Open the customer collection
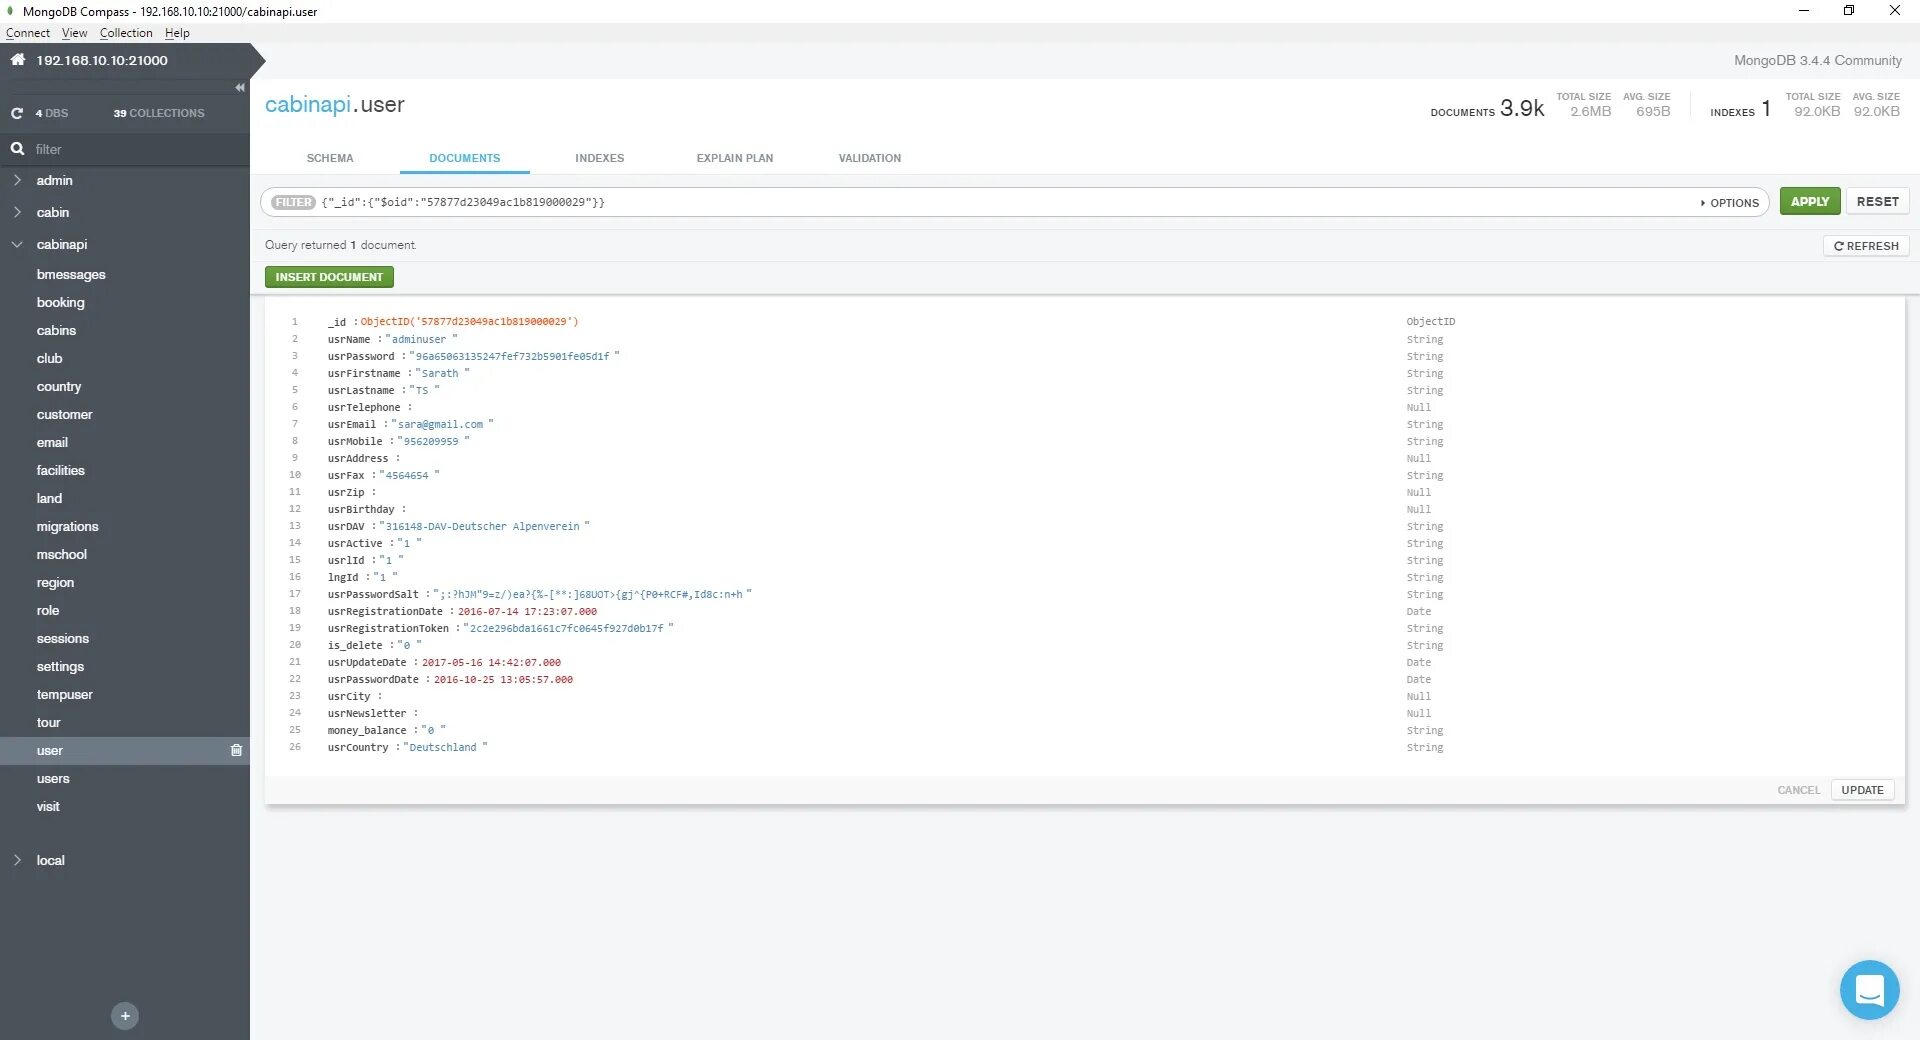The width and height of the screenshot is (1920, 1040). 64,414
